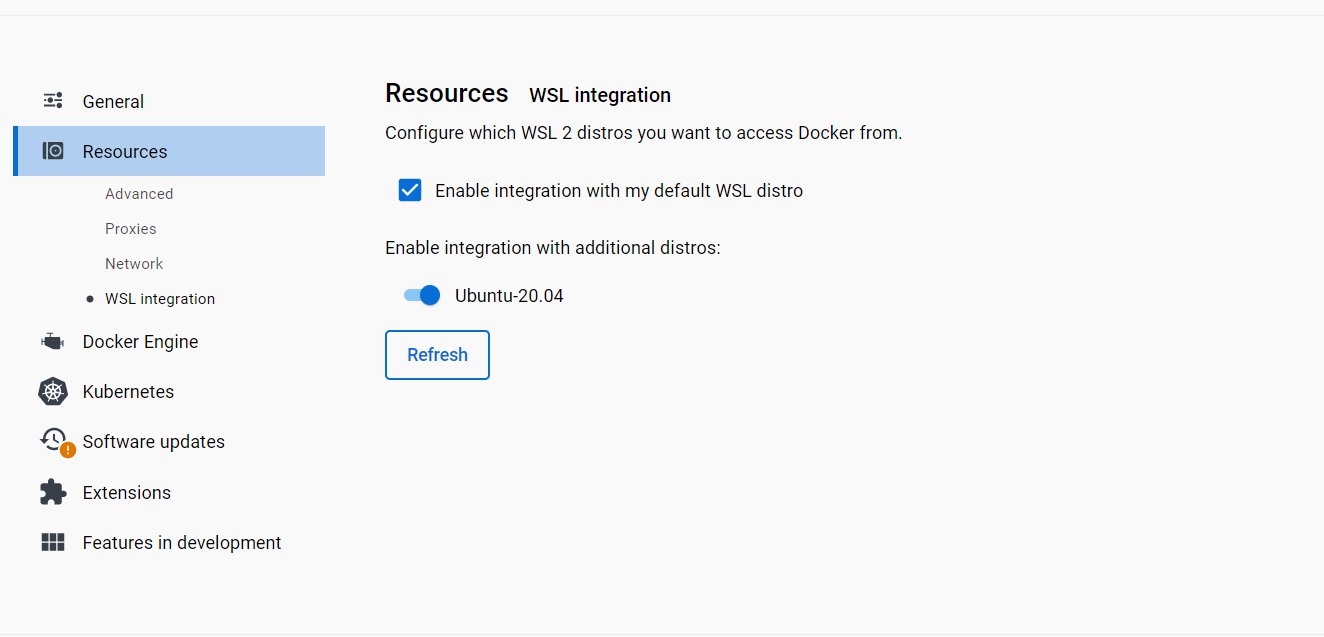Select the Software updates text label

[x=154, y=442]
